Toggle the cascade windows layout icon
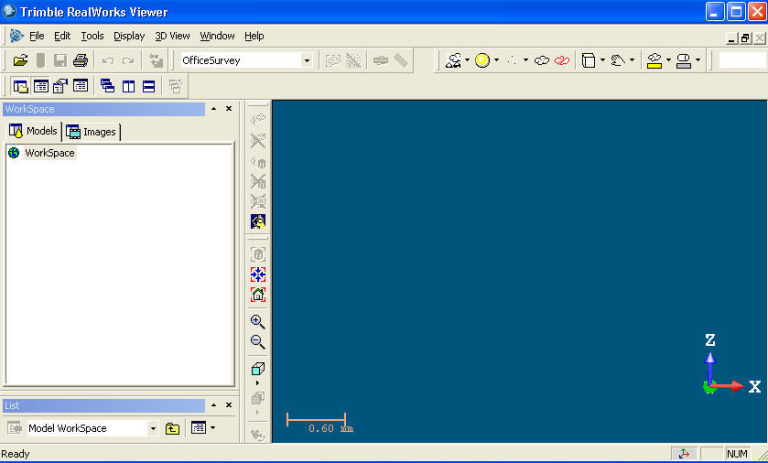The height and width of the screenshot is (463, 768). pos(107,87)
